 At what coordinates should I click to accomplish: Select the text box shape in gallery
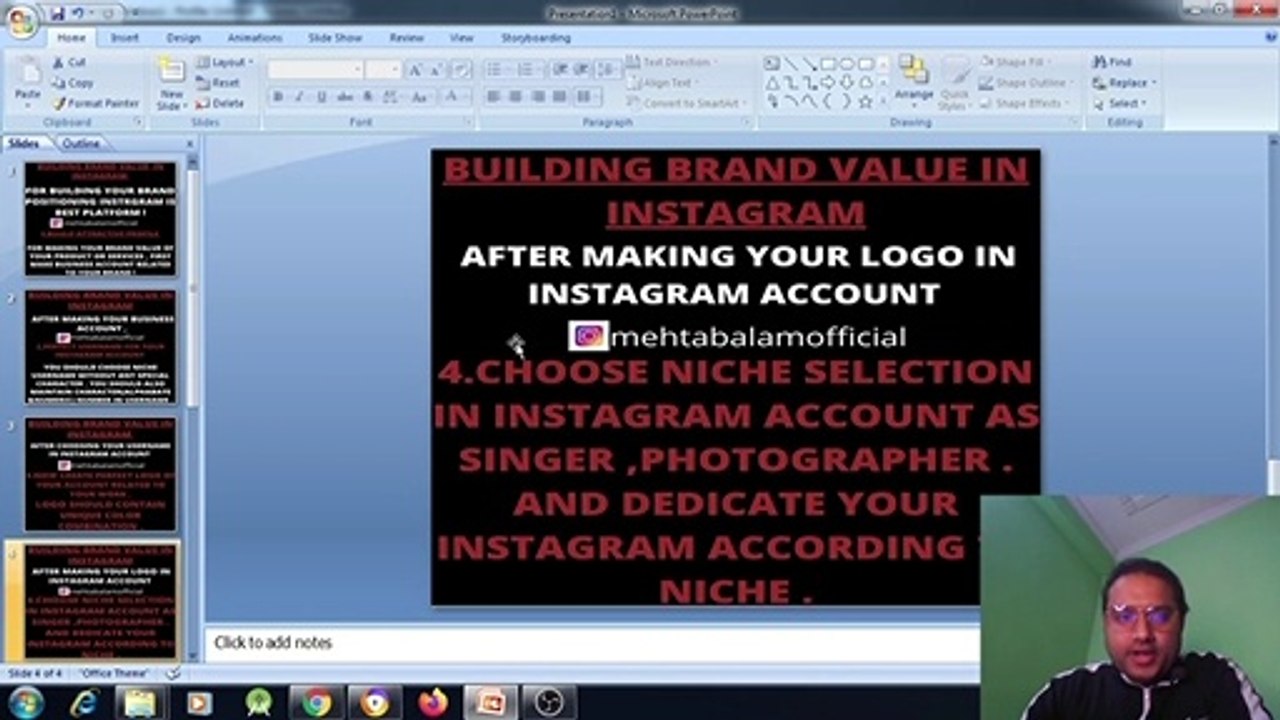coord(772,64)
